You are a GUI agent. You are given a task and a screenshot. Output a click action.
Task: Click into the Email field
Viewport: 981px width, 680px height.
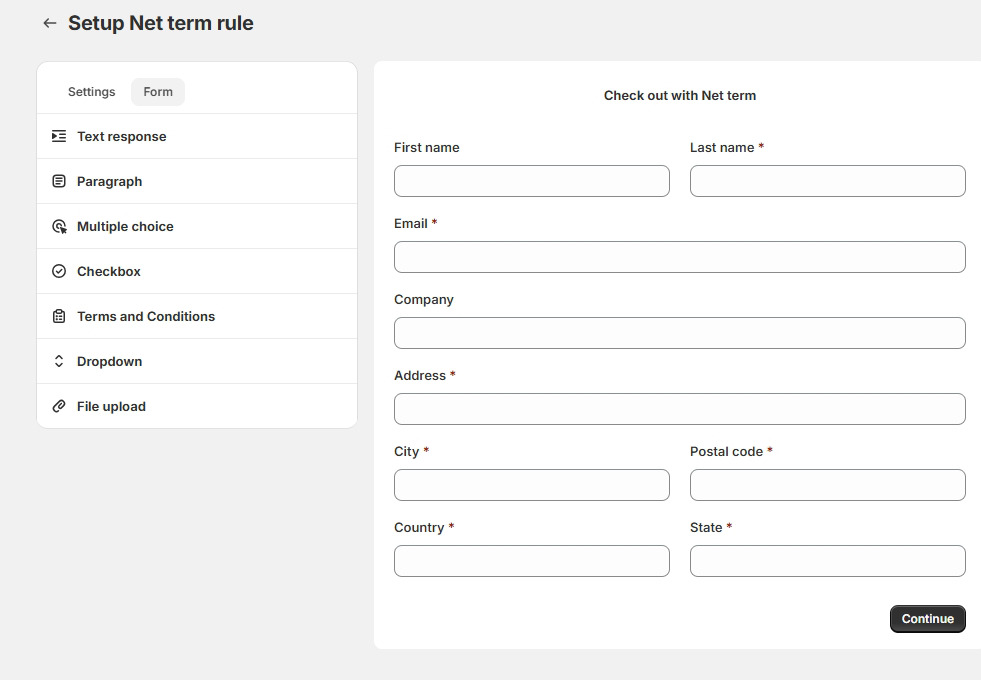pyautogui.click(x=679, y=257)
